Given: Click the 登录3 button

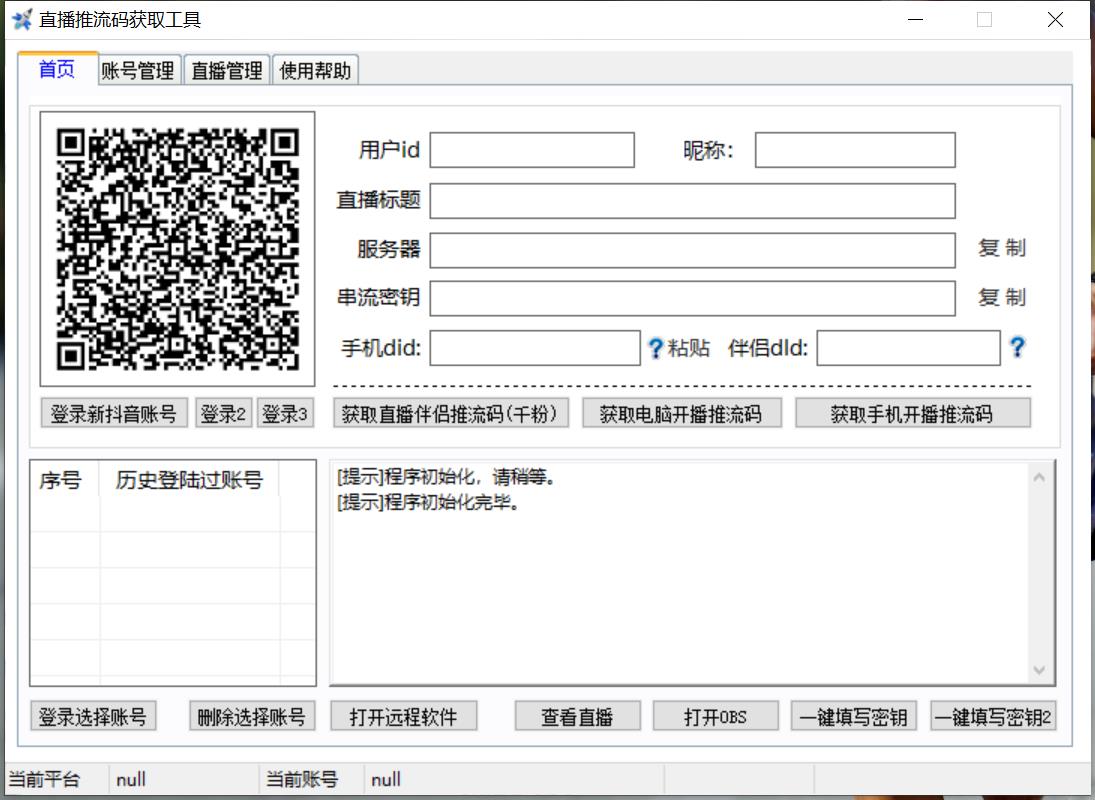Looking at the screenshot, I should pyautogui.click(x=285, y=413).
